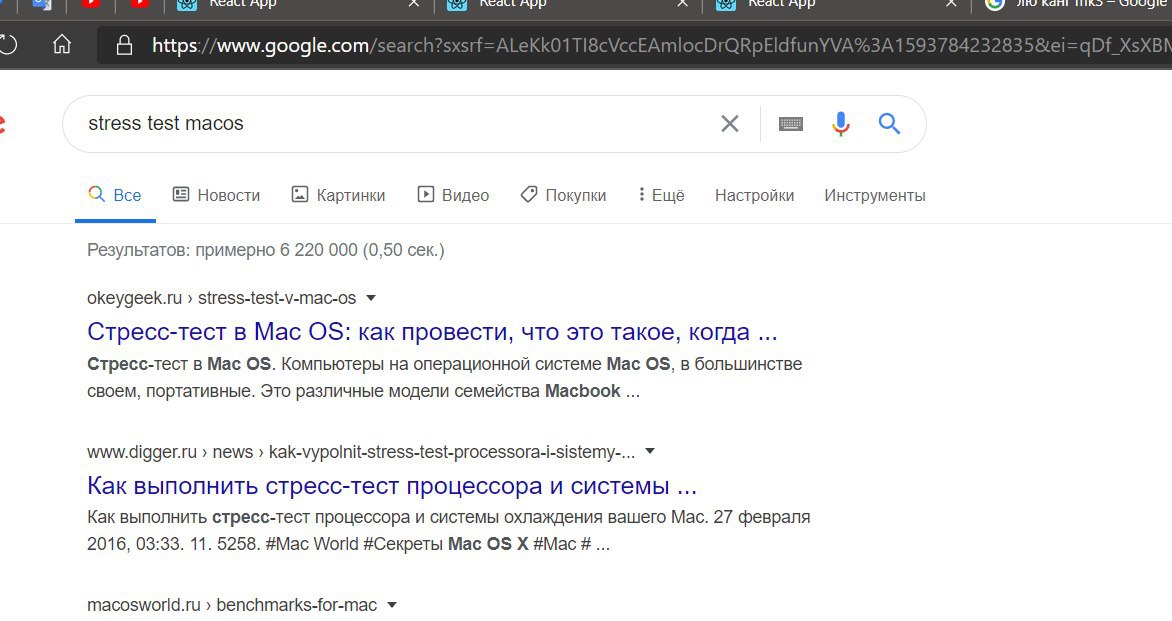The width and height of the screenshot is (1172, 621).
Task: Open the 'Ещё' more menu
Action: (x=661, y=195)
